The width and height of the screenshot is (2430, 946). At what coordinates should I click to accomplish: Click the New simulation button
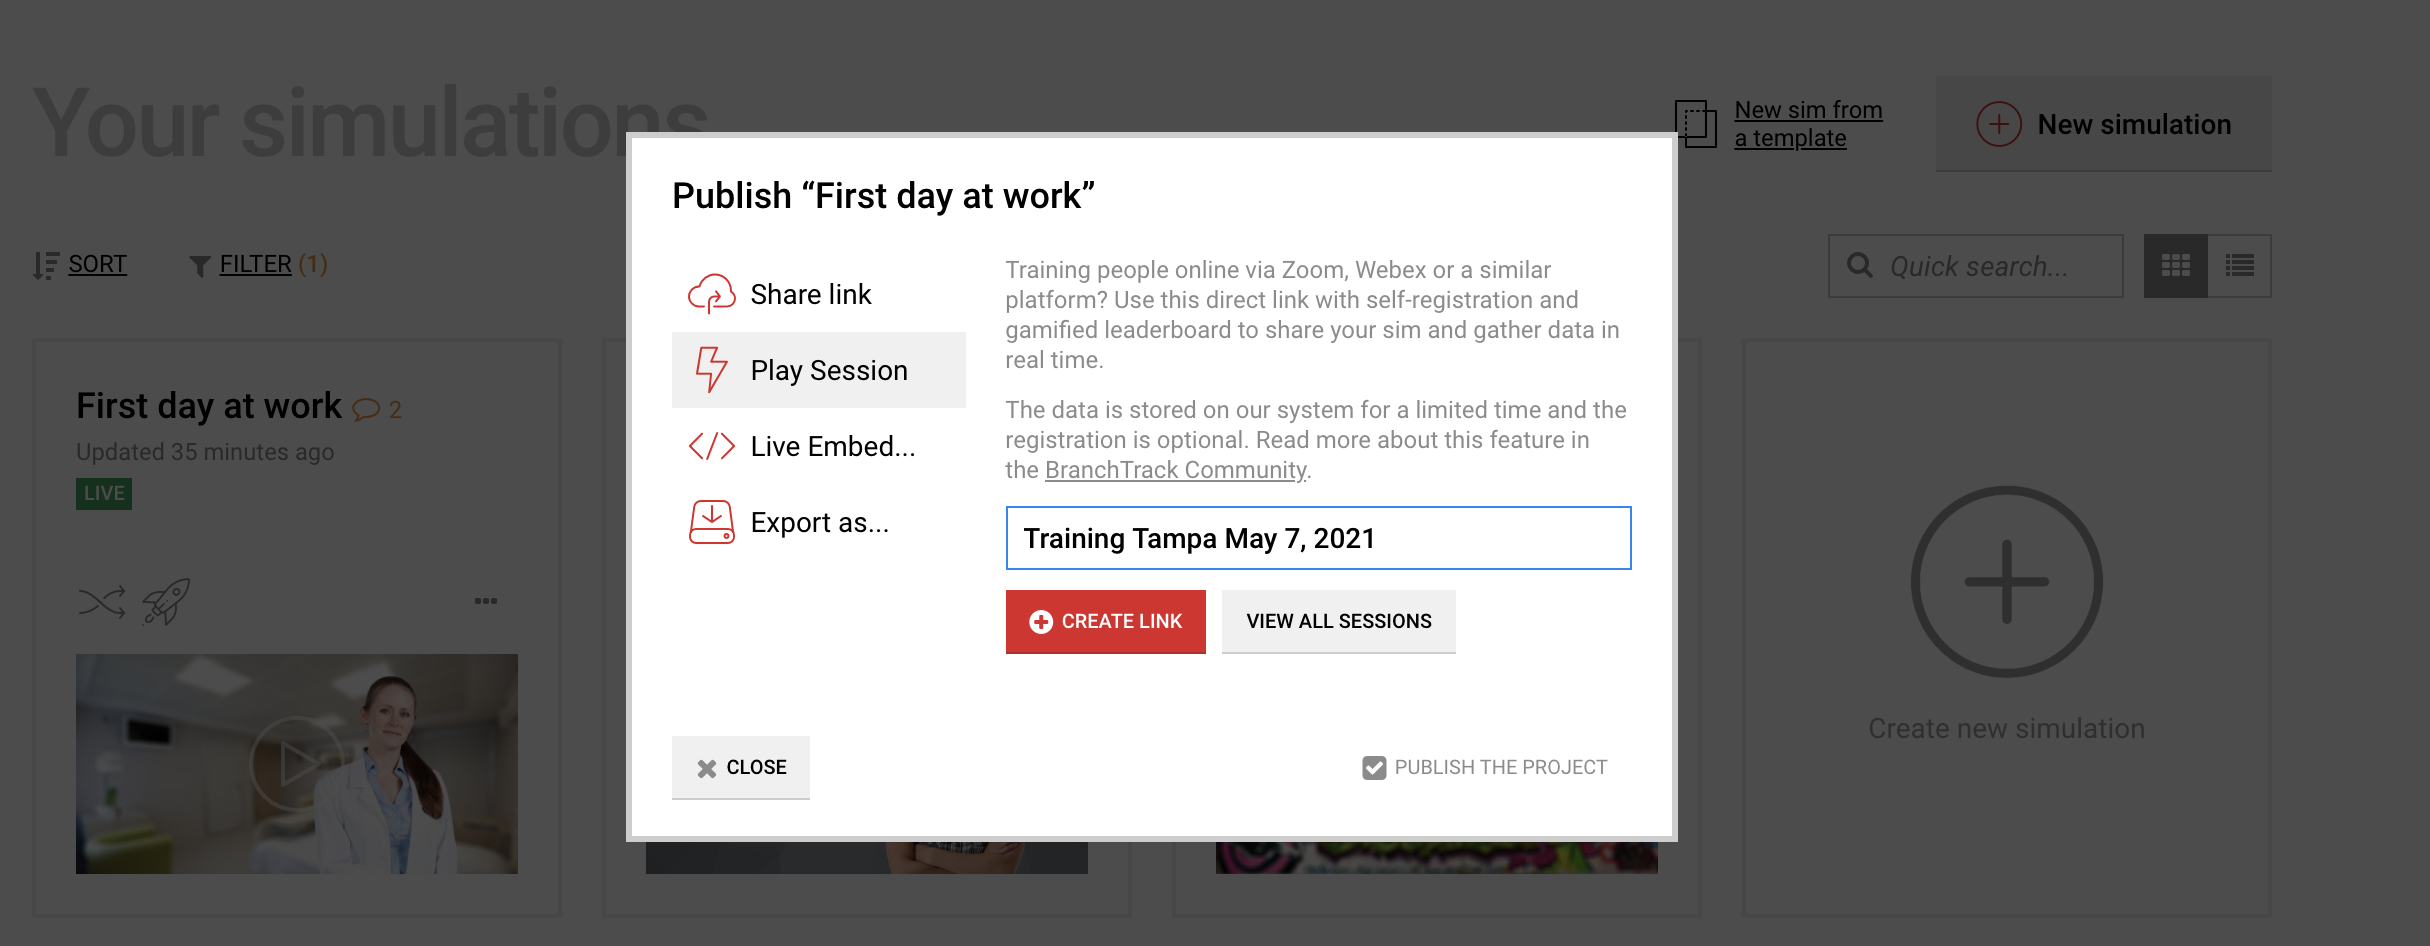[2103, 124]
